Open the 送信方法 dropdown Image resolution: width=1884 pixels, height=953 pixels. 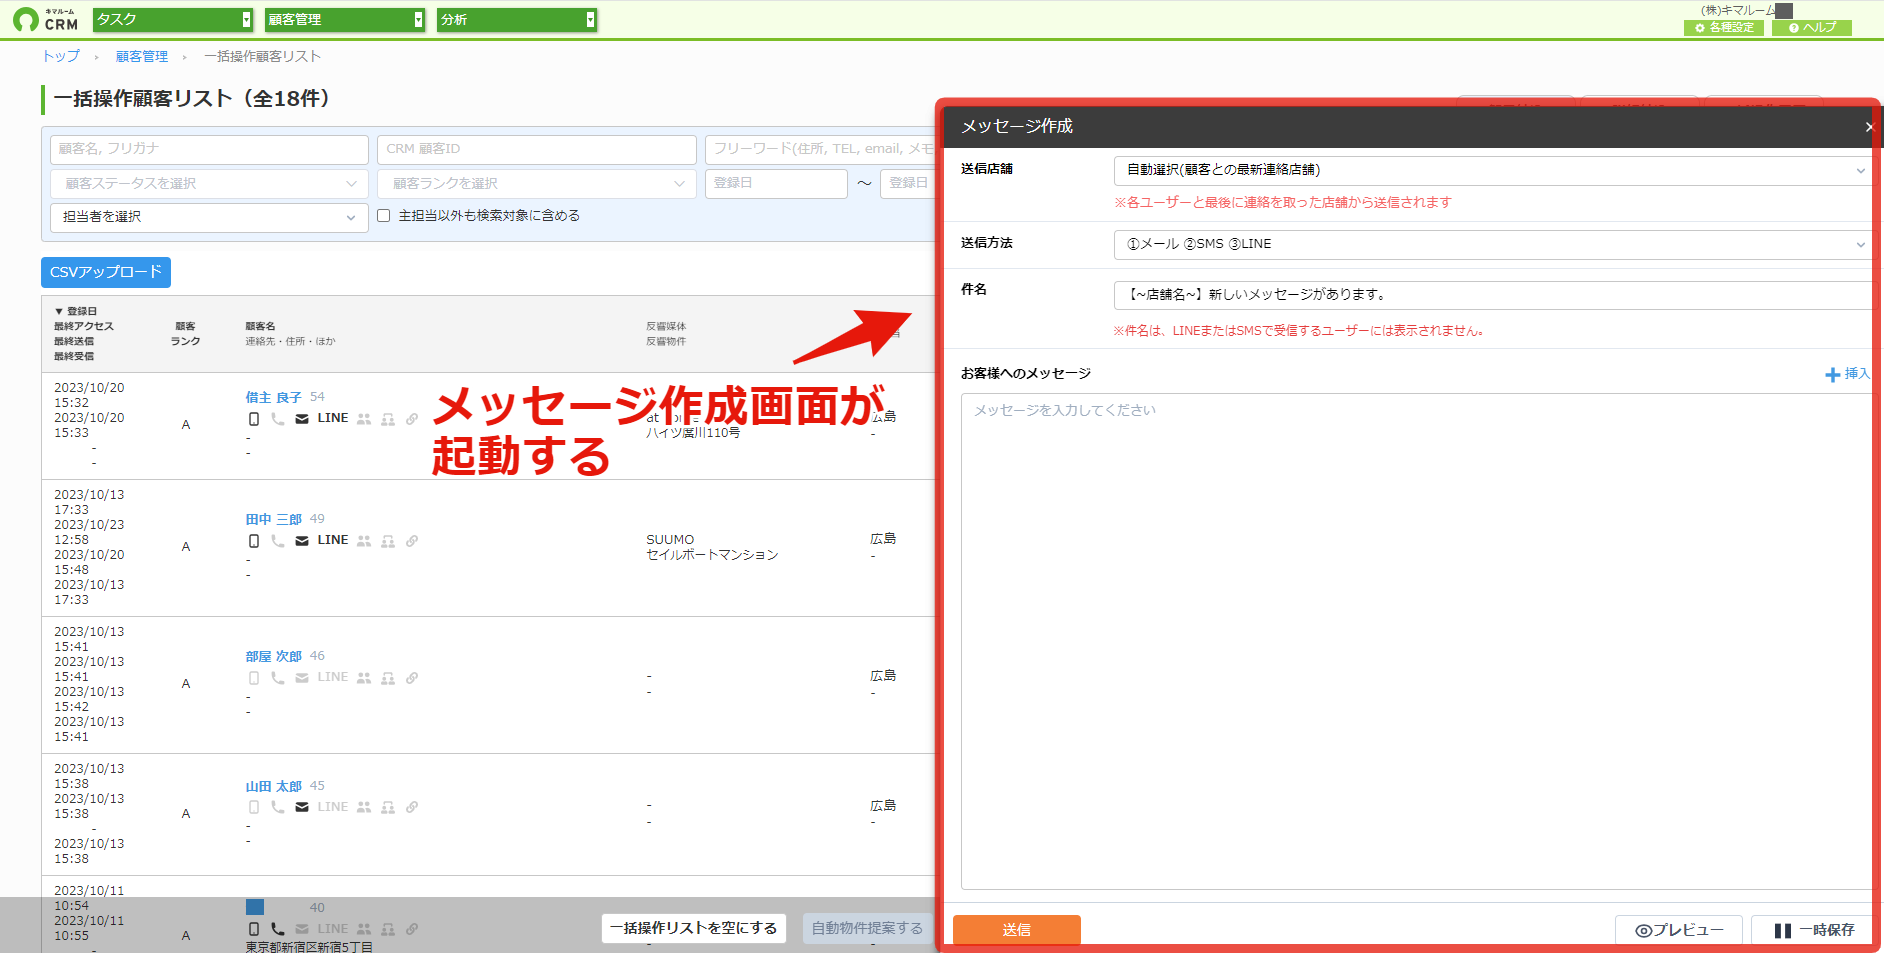click(x=1492, y=244)
